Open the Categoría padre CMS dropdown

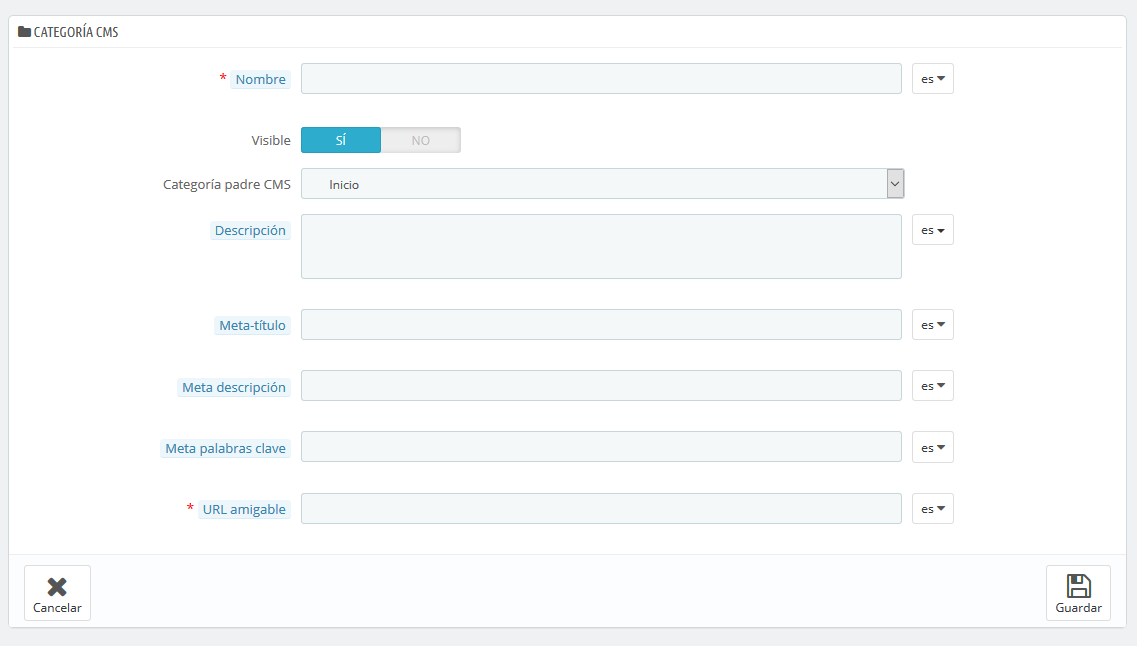pyautogui.click(x=602, y=184)
